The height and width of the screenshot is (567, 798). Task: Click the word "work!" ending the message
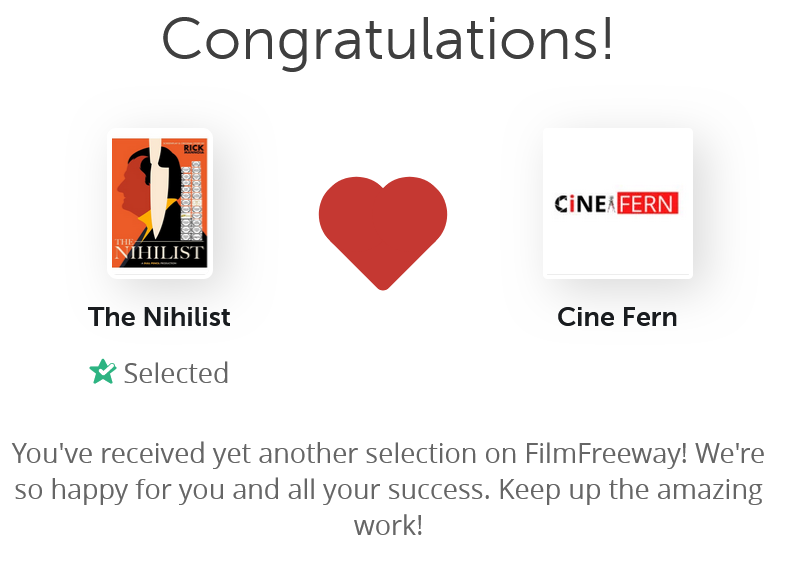point(389,525)
